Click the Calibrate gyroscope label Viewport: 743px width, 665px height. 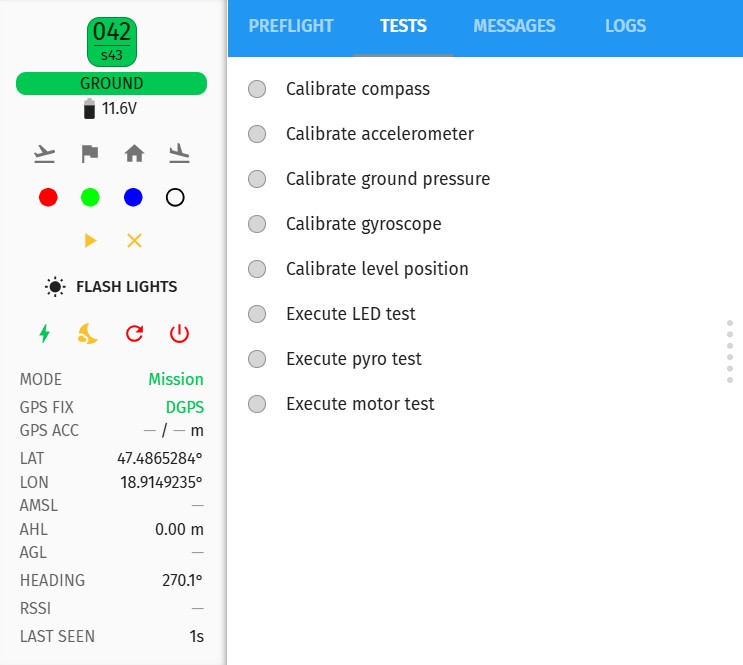tap(363, 224)
